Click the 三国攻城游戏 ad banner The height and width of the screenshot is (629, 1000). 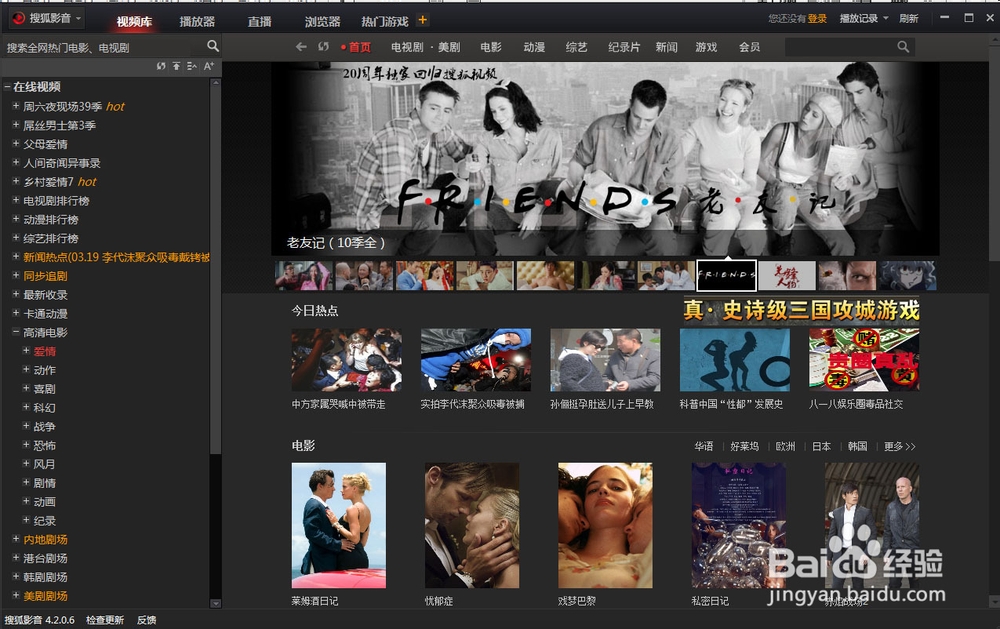click(801, 311)
